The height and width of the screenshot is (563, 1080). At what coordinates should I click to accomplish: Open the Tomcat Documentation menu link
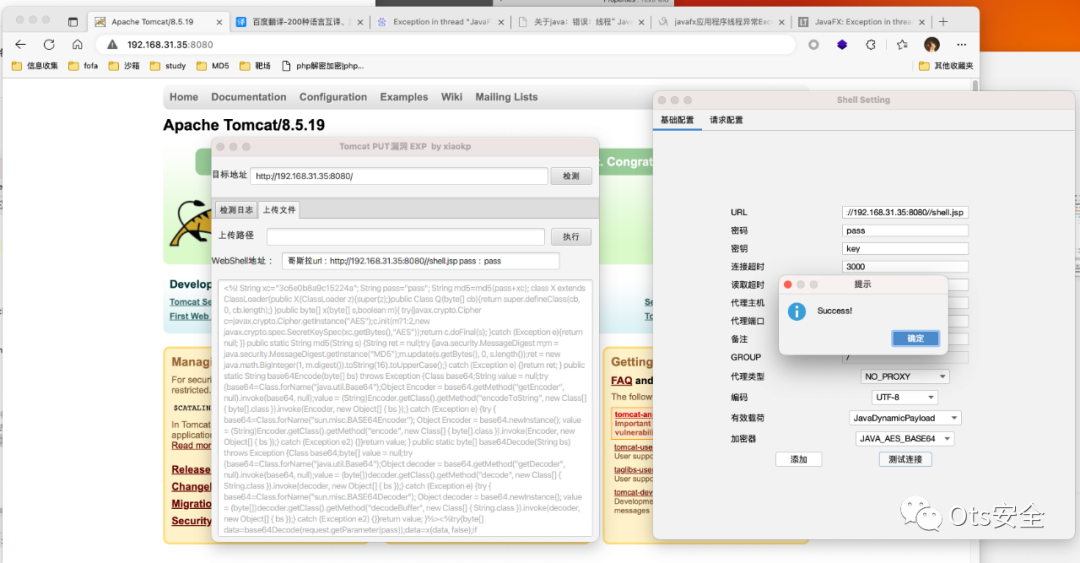click(x=249, y=97)
